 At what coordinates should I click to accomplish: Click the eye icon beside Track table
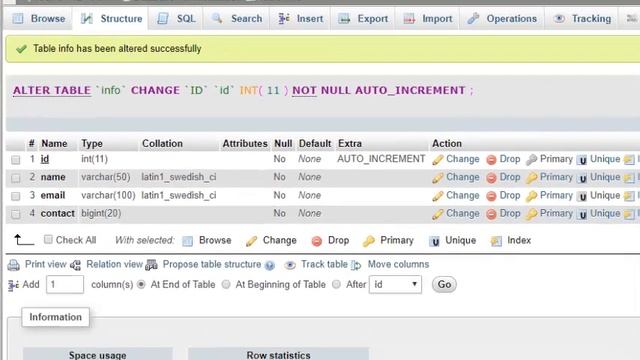click(x=290, y=265)
